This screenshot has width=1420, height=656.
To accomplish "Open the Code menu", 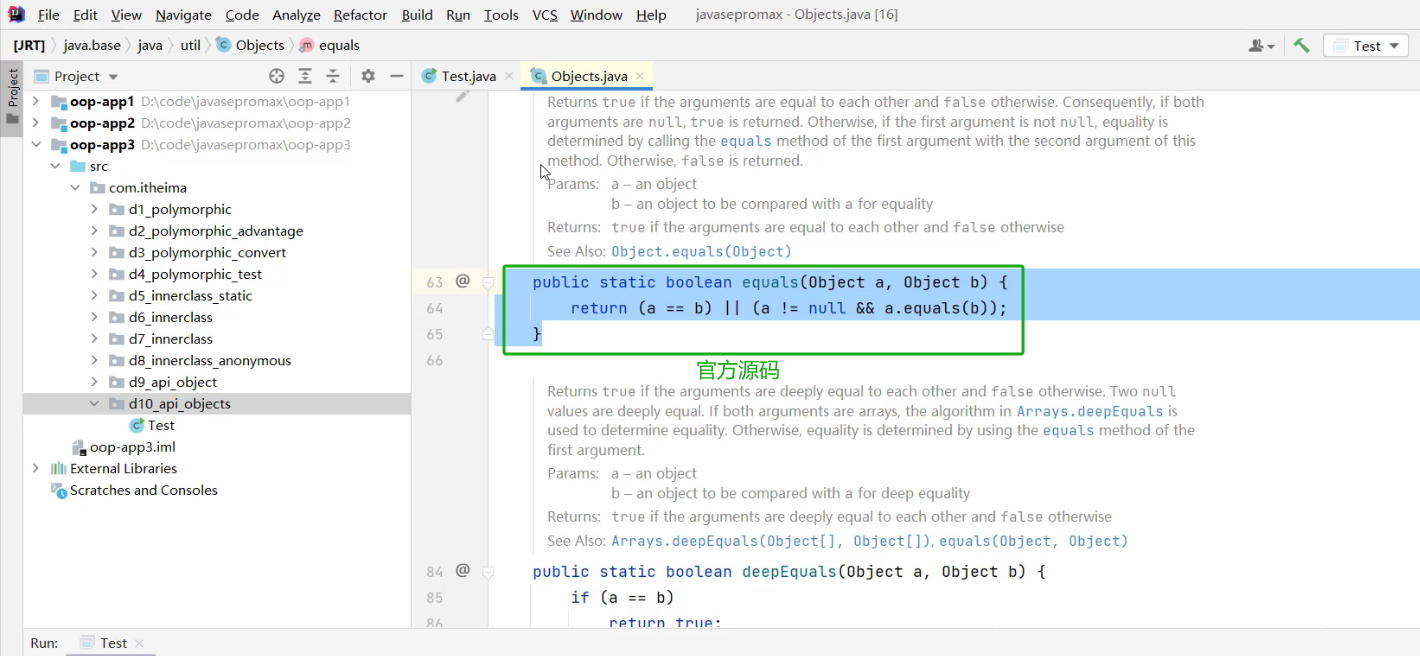I will 242,15.
